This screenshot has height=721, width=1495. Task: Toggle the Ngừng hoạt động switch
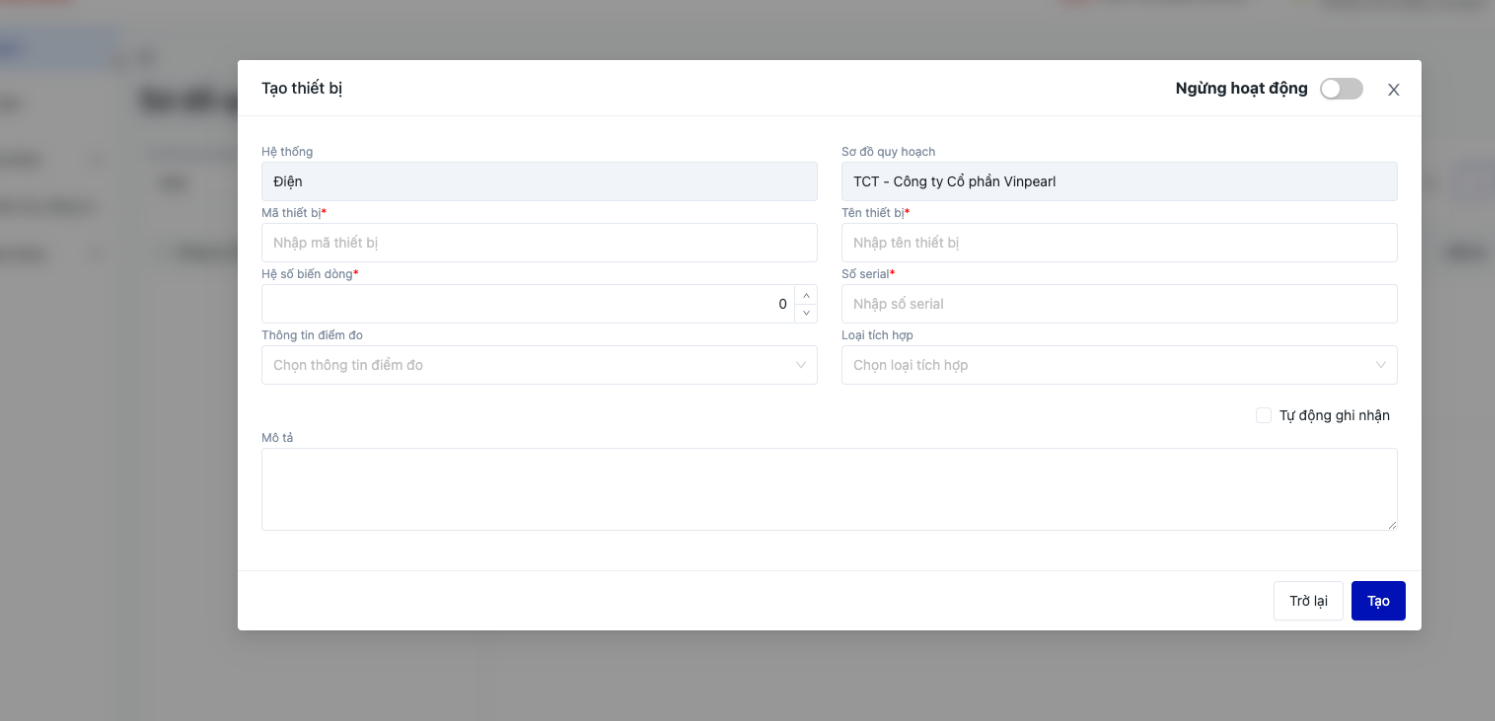[x=1340, y=89]
